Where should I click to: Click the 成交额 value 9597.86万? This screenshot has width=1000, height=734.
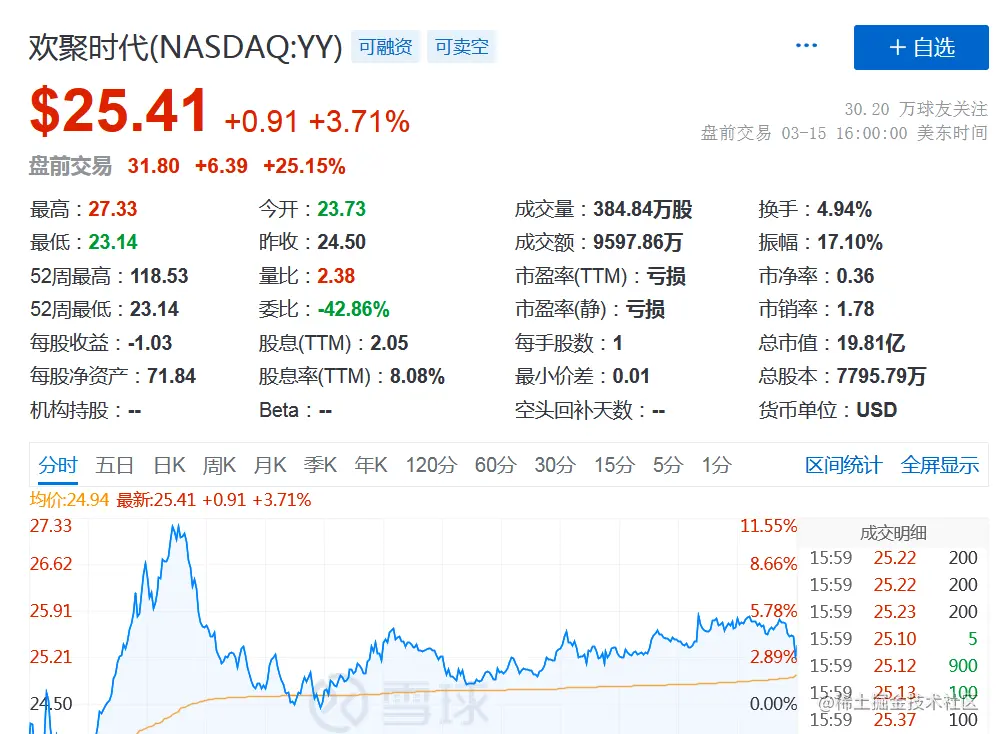[x=638, y=242]
